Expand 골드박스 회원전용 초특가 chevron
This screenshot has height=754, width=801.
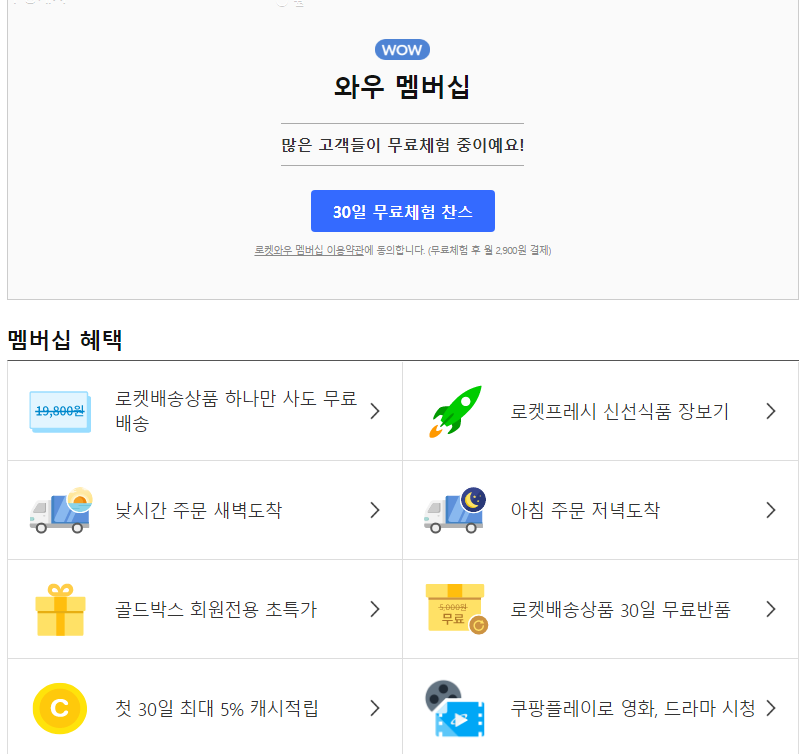tap(375, 609)
